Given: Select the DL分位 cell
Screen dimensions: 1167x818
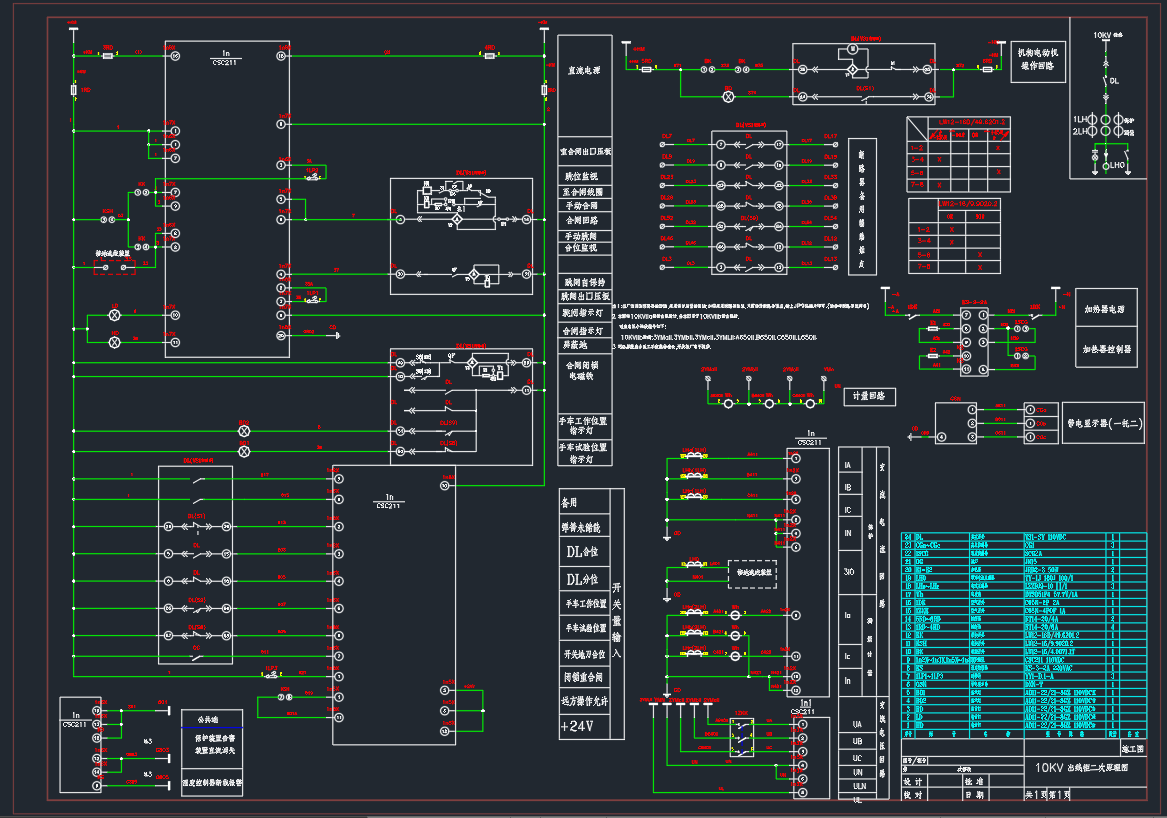Looking at the screenshot, I should point(584,579).
